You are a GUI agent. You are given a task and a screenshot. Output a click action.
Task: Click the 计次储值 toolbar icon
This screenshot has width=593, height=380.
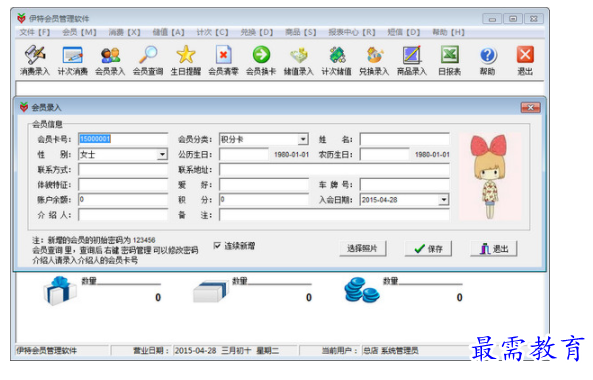(x=337, y=60)
